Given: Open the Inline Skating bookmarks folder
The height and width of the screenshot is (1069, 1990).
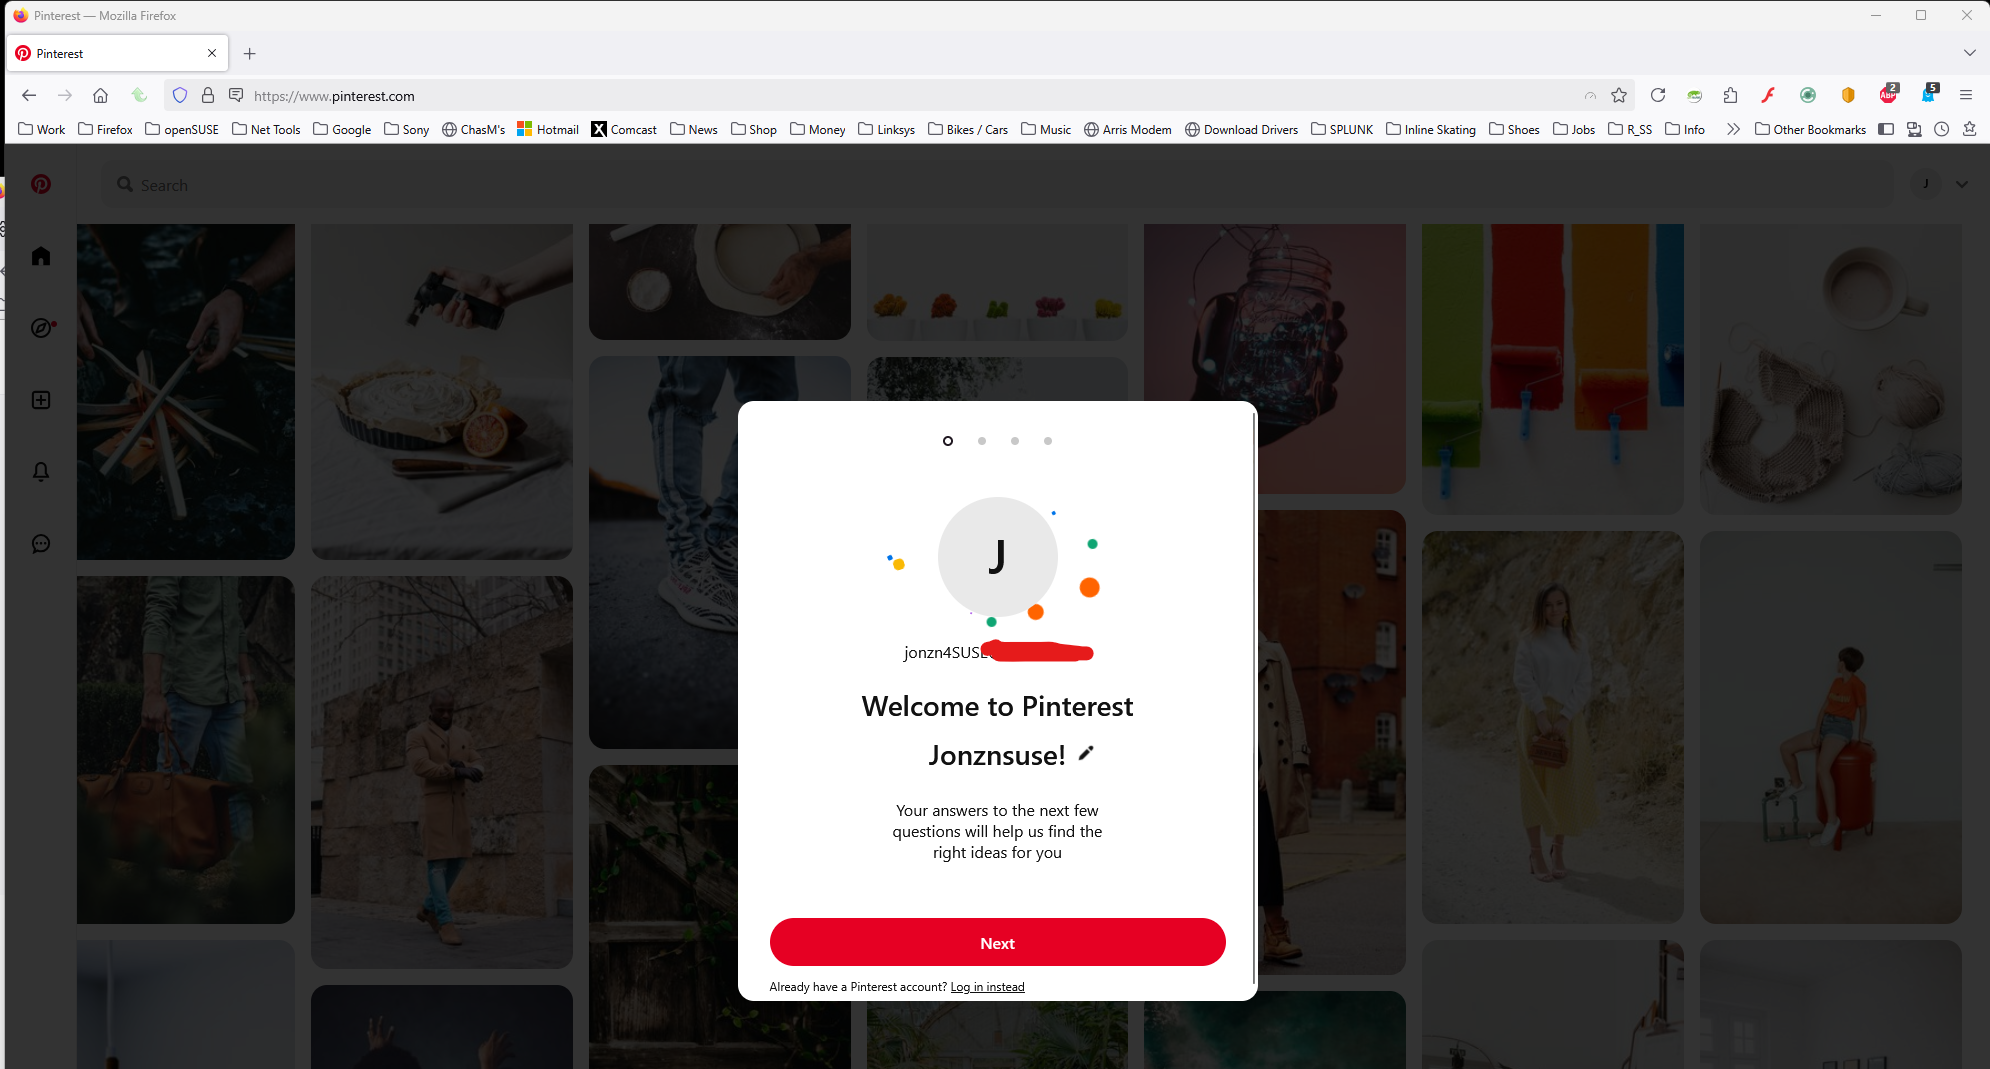Looking at the screenshot, I should (x=1431, y=130).
